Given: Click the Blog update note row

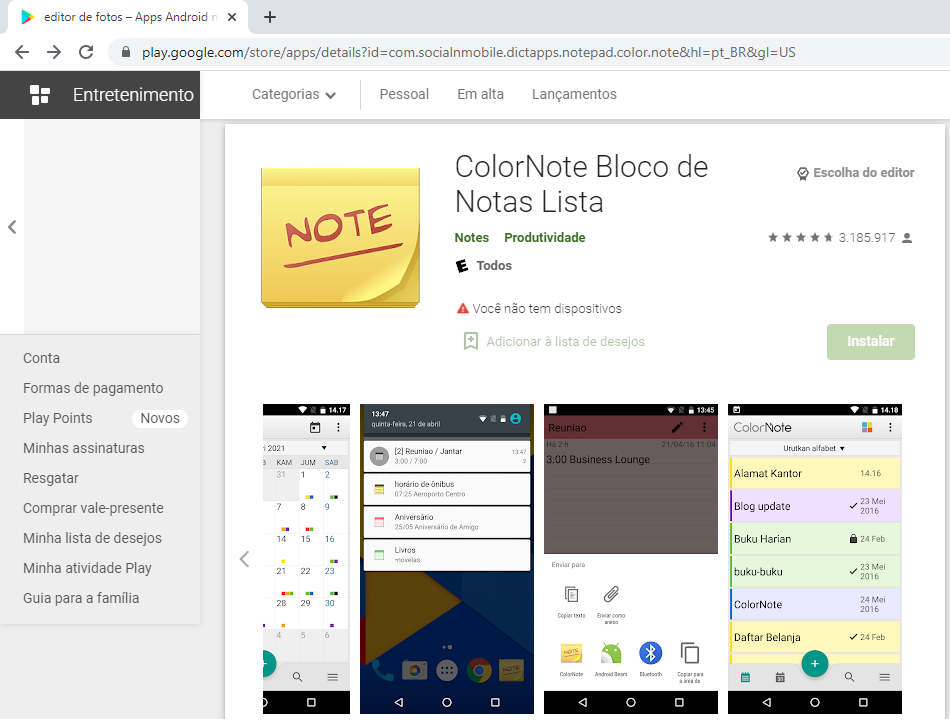Looking at the screenshot, I should [x=815, y=506].
